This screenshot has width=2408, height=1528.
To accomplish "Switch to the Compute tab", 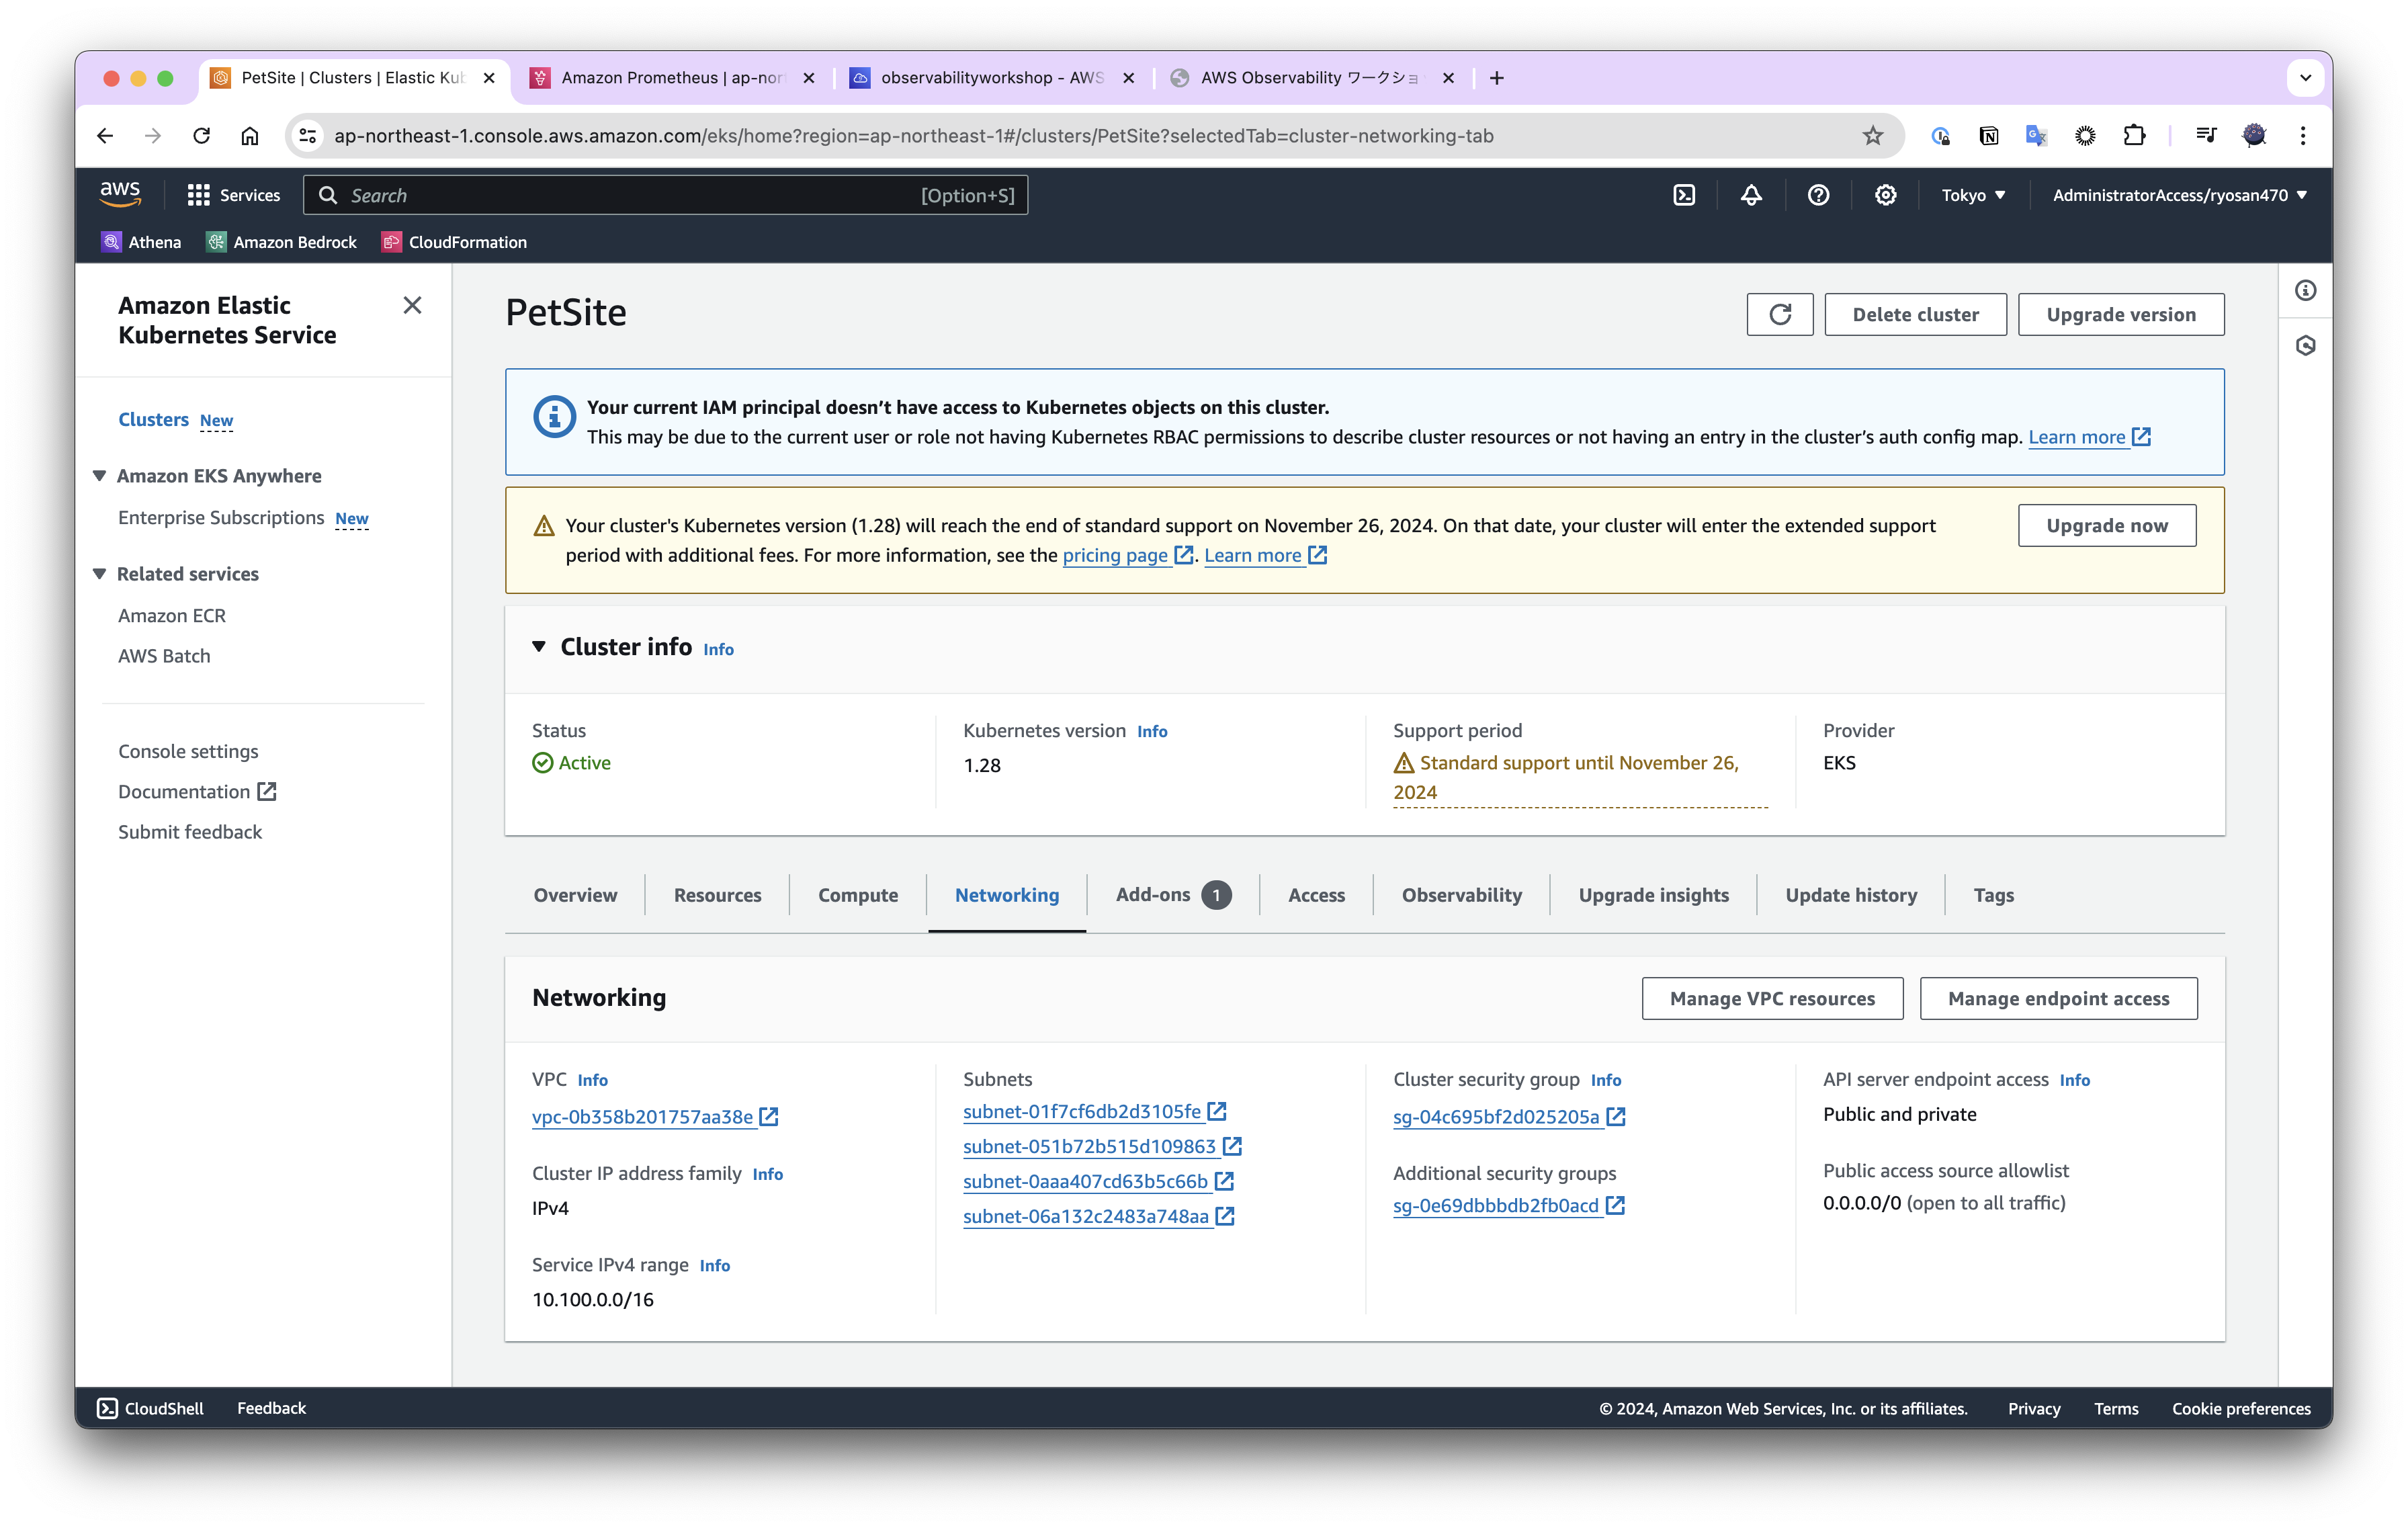I will tap(857, 895).
